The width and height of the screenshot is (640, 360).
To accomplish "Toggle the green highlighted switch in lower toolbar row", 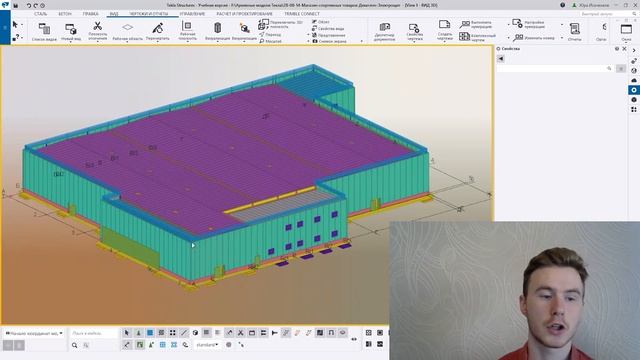I will [x=140, y=345].
